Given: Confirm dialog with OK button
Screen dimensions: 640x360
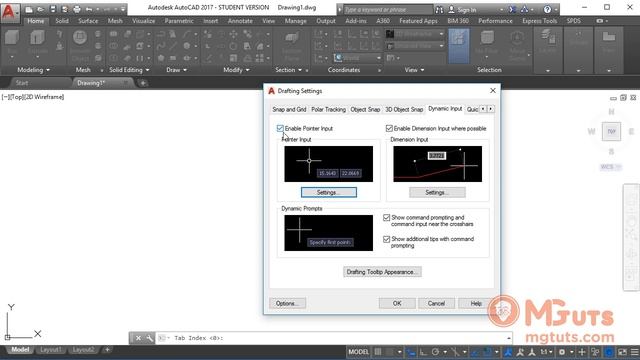Looking at the screenshot, I should 397,303.
